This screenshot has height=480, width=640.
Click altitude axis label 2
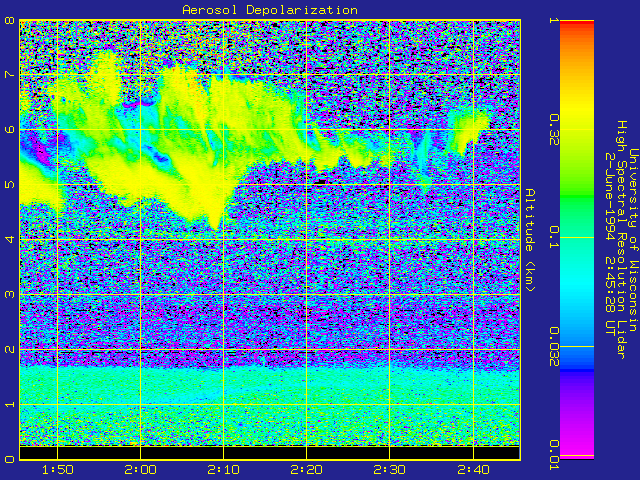(10, 349)
